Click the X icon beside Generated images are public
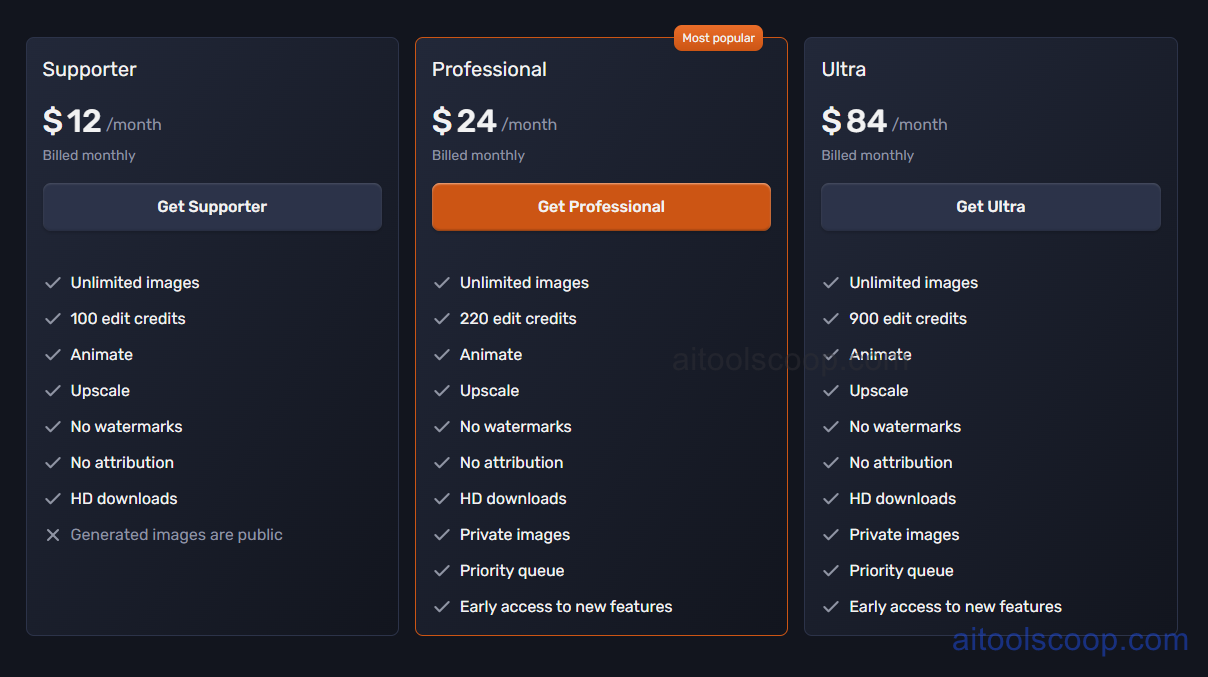The width and height of the screenshot is (1208, 677). point(53,535)
